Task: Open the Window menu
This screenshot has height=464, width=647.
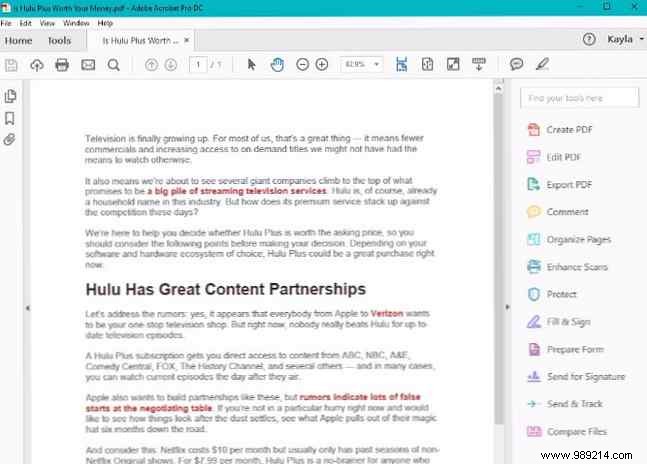Action: 76,23
